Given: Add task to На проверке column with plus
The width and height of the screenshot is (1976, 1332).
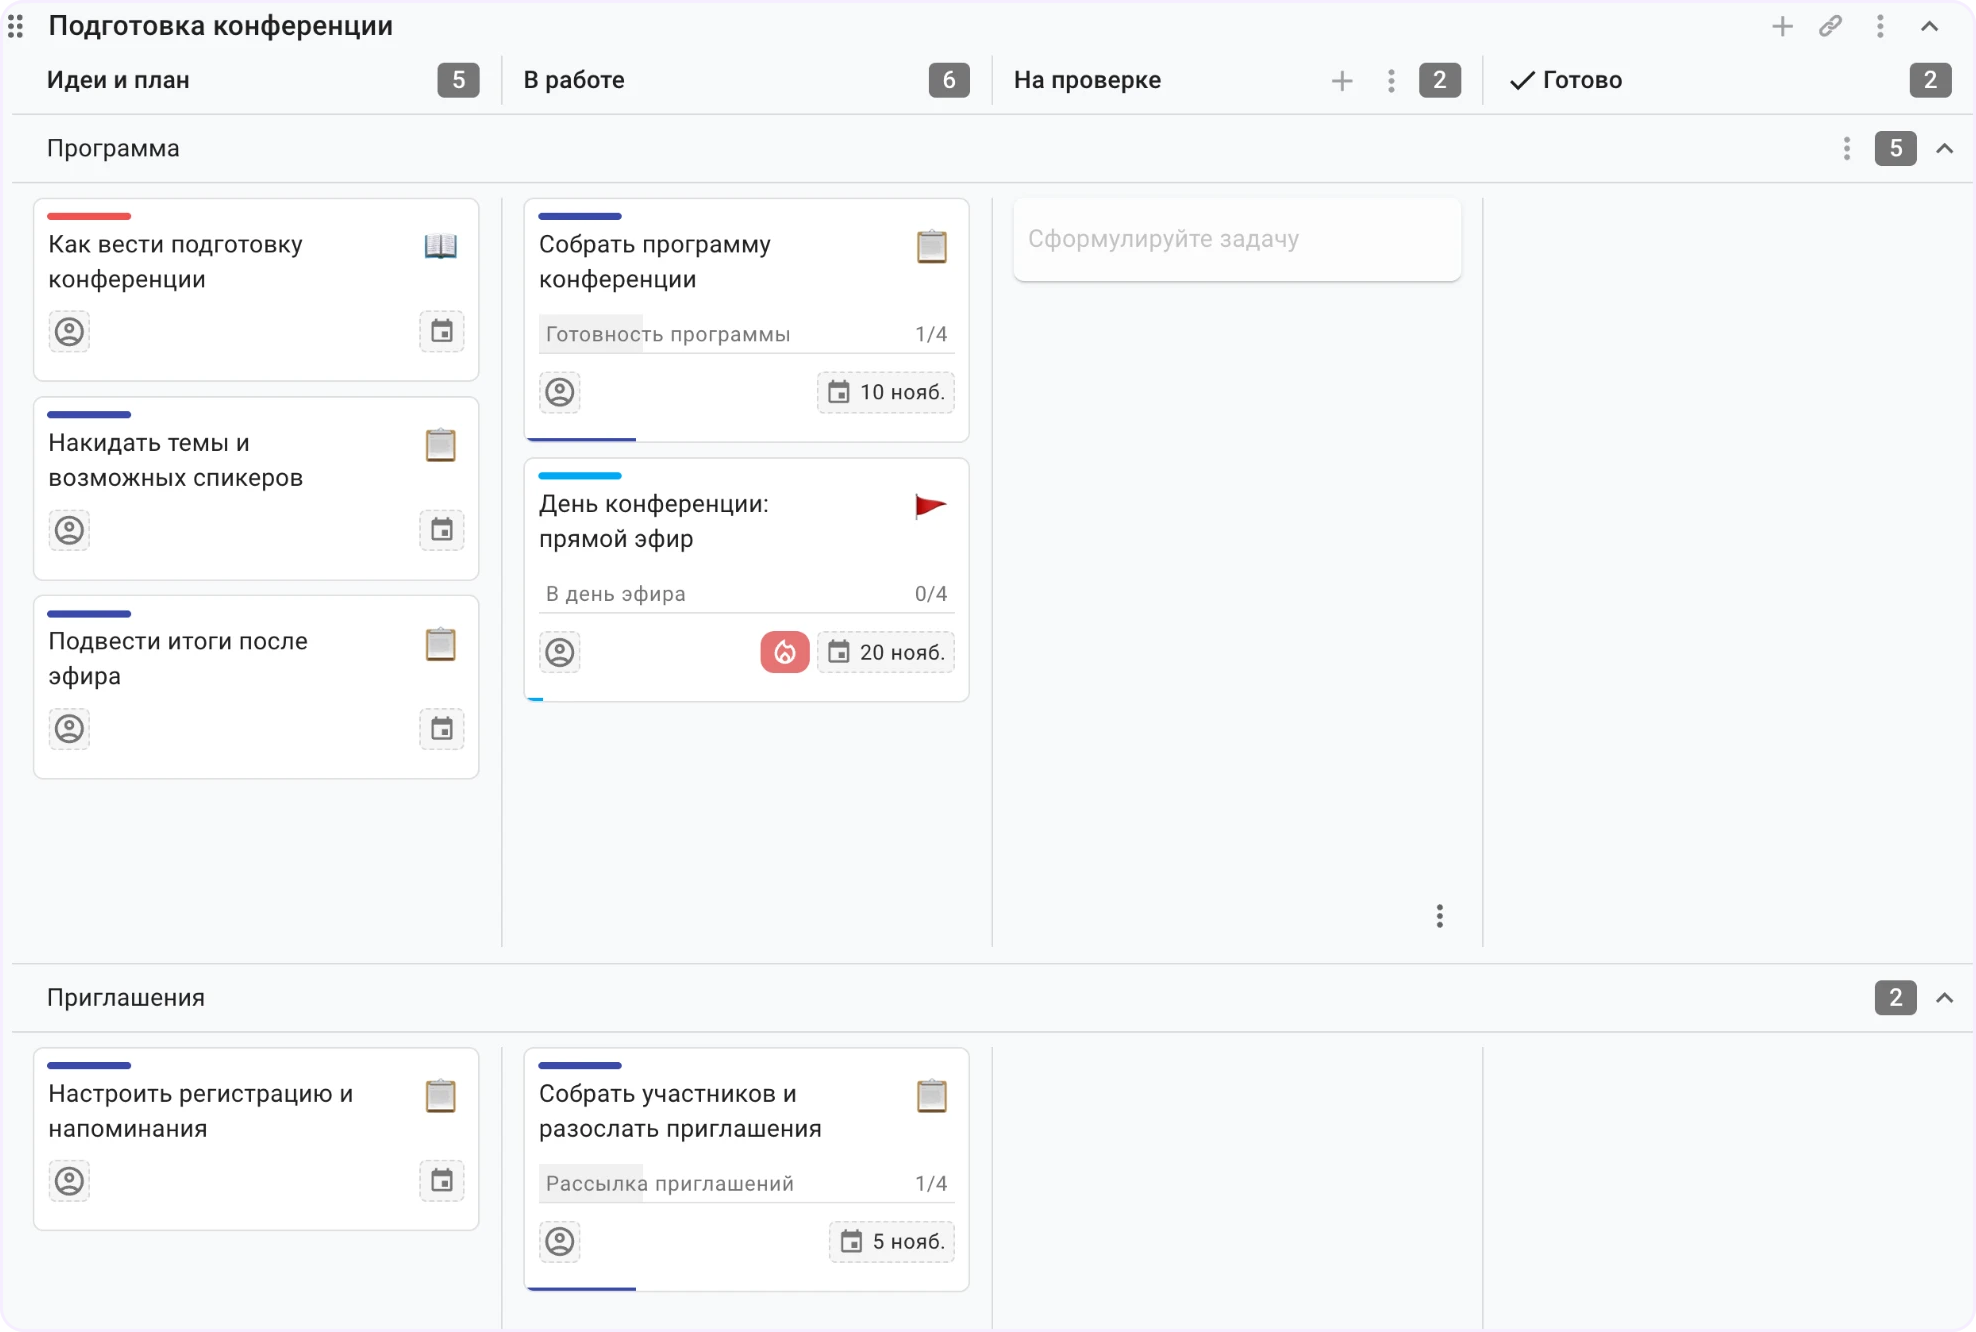Looking at the screenshot, I should 1342,81.
